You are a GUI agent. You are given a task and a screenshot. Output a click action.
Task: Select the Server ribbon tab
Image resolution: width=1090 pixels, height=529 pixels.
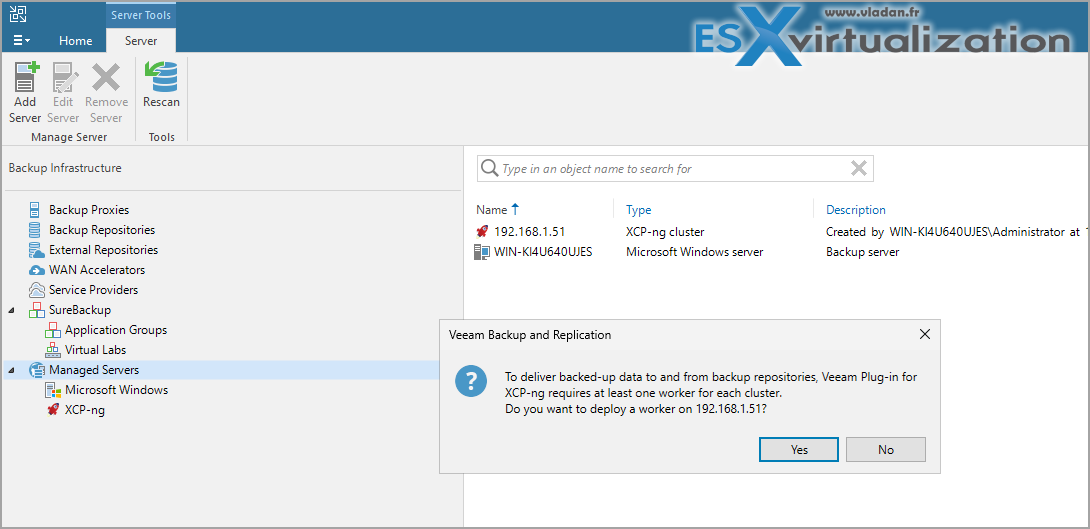click(141, 41)
